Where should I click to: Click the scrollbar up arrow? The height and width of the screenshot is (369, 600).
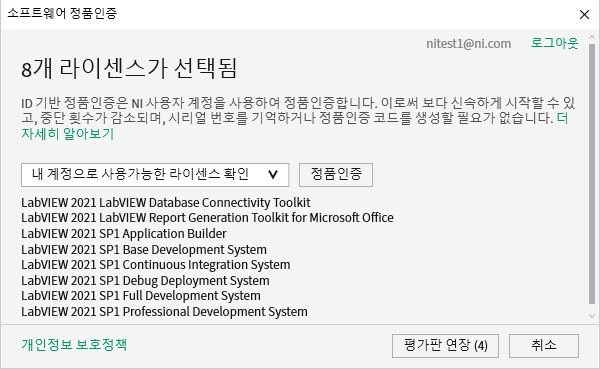(592, 38)
